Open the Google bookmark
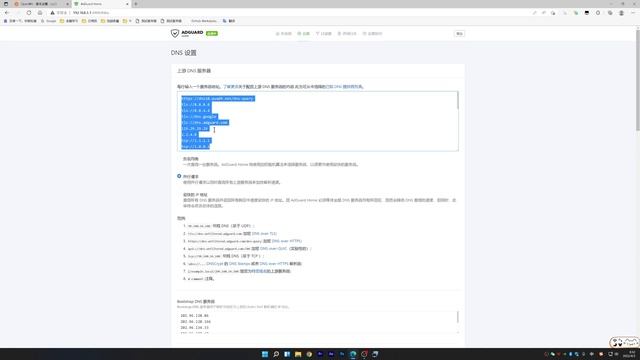This screenshot has width=640, height=360. [49, 21]
